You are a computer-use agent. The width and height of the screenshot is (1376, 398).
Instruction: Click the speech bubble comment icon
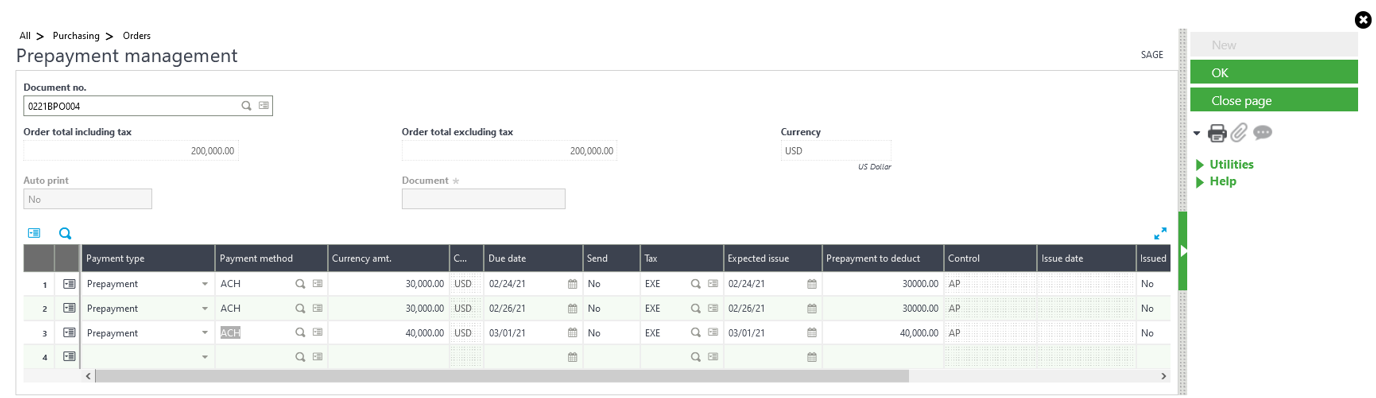tap(1262, 133)
